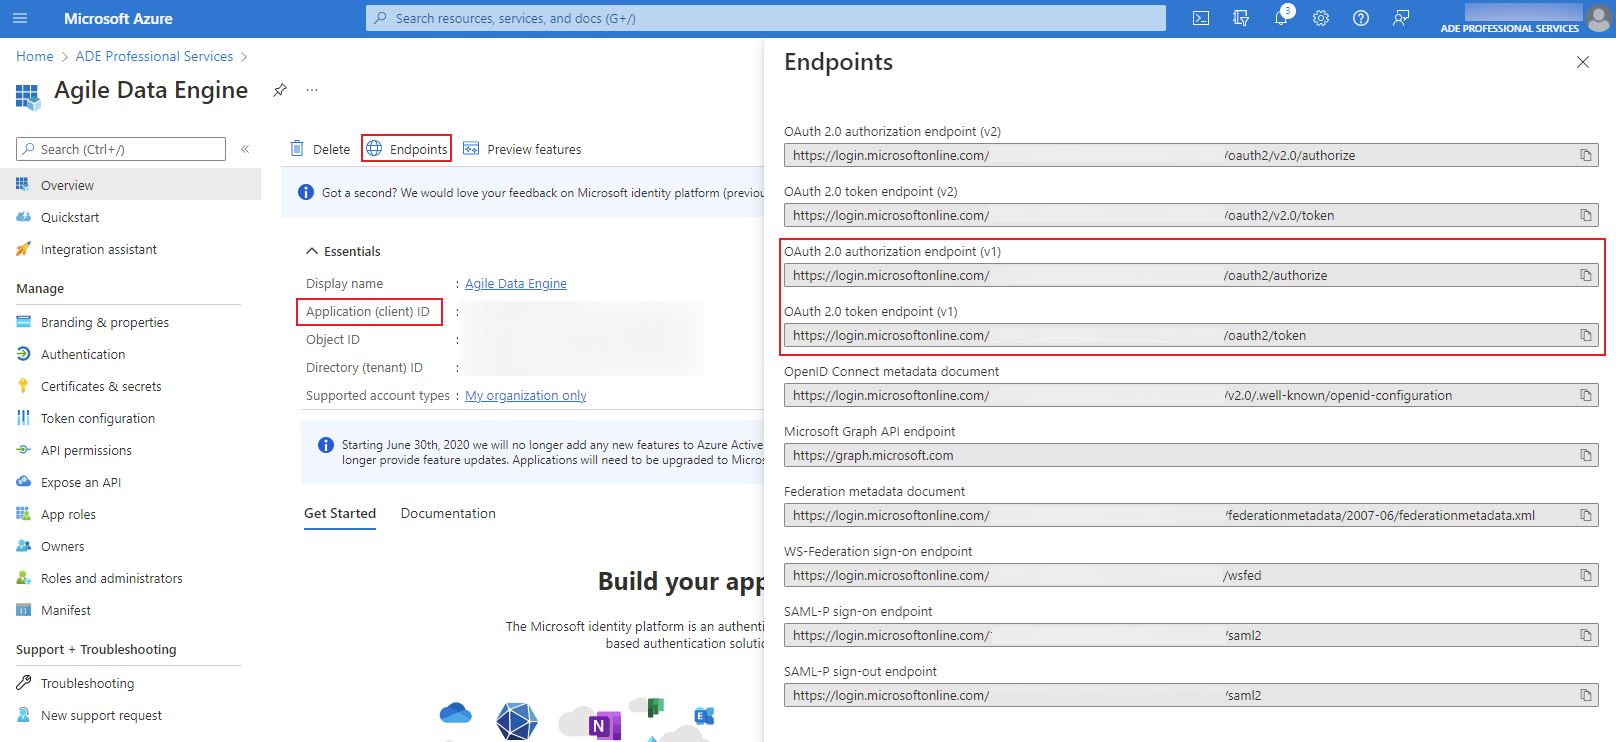Collapse the Essentials section

312,251
